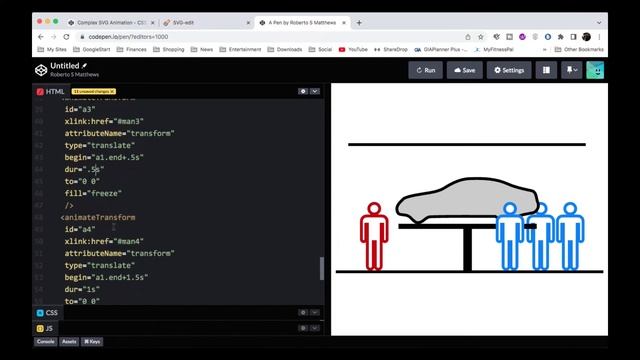Click the HTML editor vertical scrollbar thumb
This screenshot has height=360, width=640.
tap(322, 268)
